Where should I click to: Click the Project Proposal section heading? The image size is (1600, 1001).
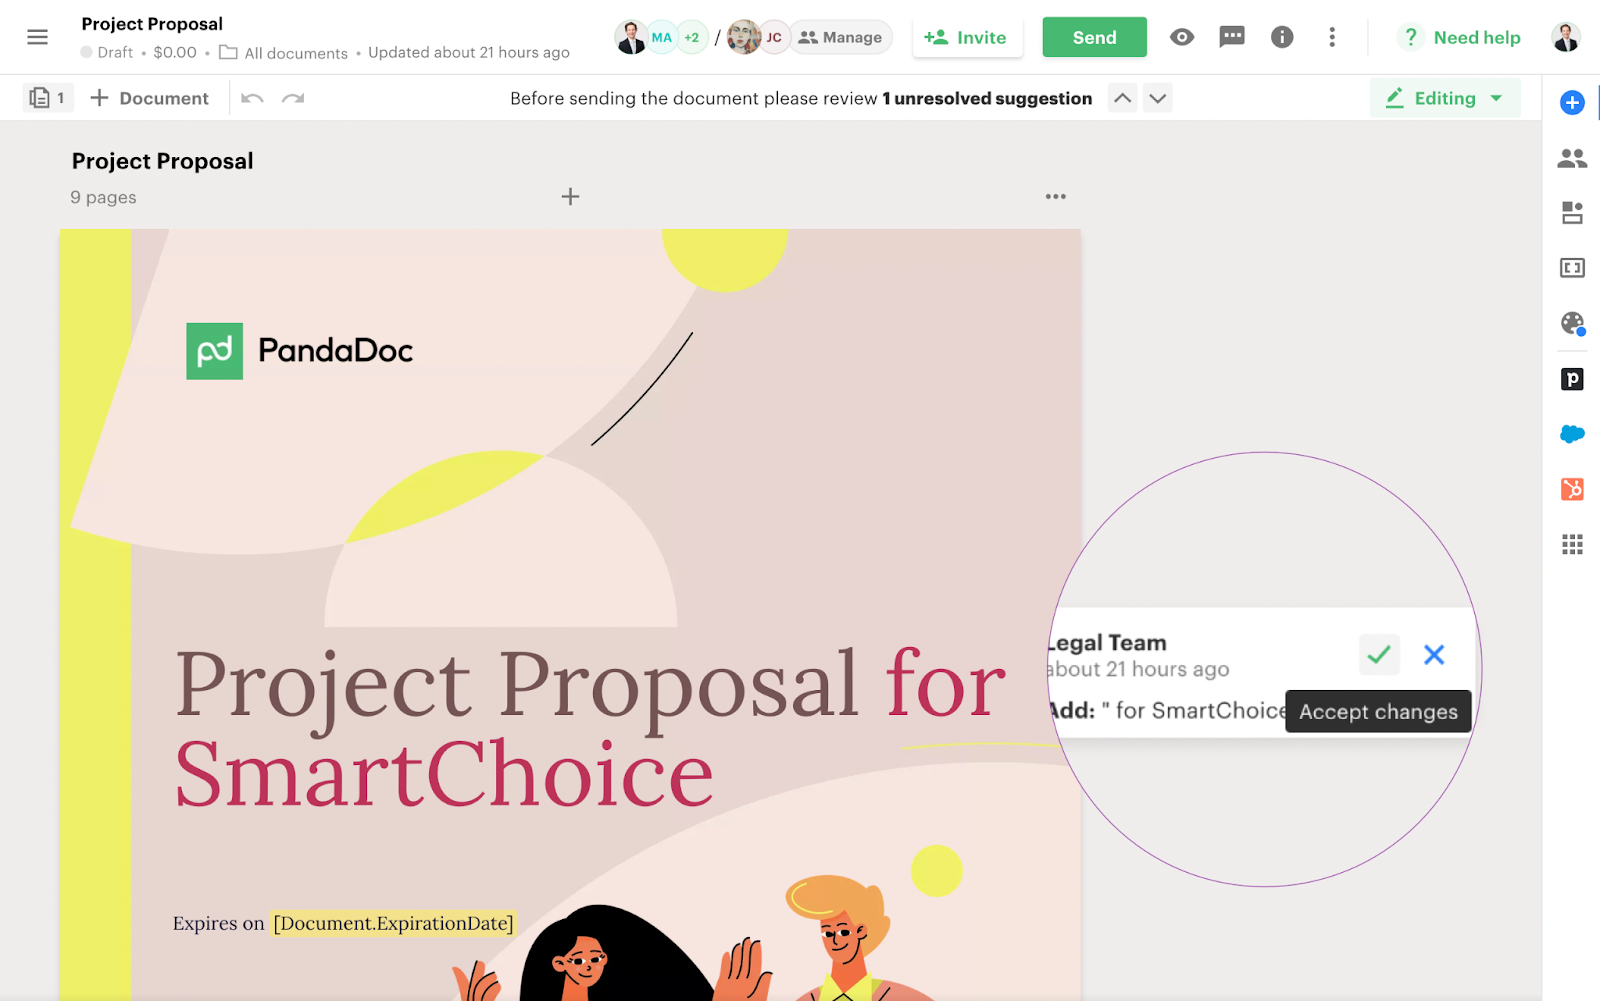tap(162, 161)
